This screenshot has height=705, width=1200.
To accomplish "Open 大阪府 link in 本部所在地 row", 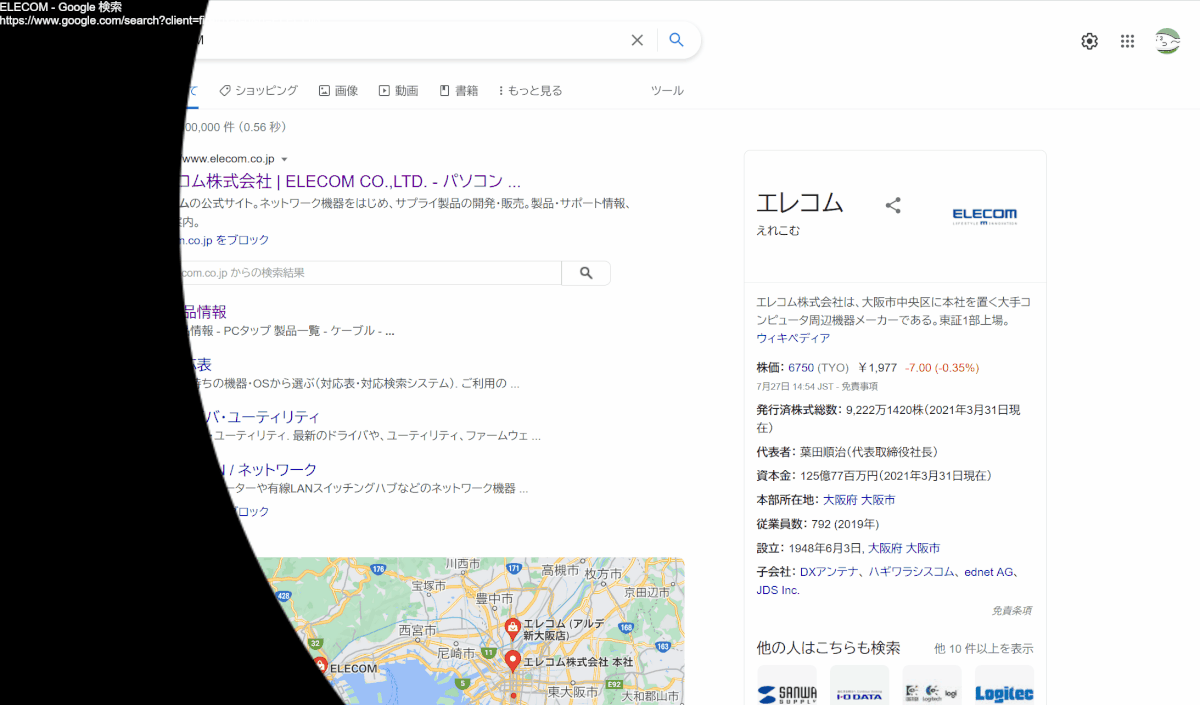I will [839, 499].
